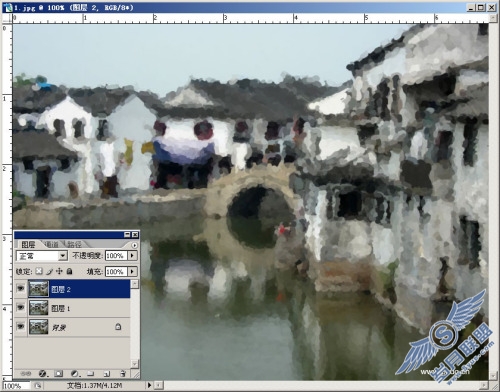Click the link layers chain icon
The image size is (500, 392).
click(x=26, y=374)
